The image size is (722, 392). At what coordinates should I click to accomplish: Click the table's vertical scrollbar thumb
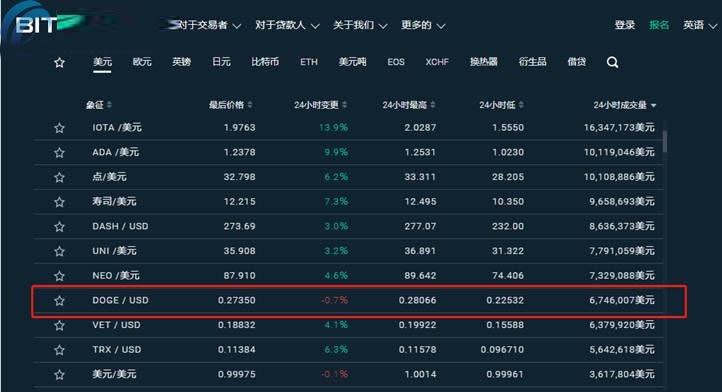(x=664, y=141)
